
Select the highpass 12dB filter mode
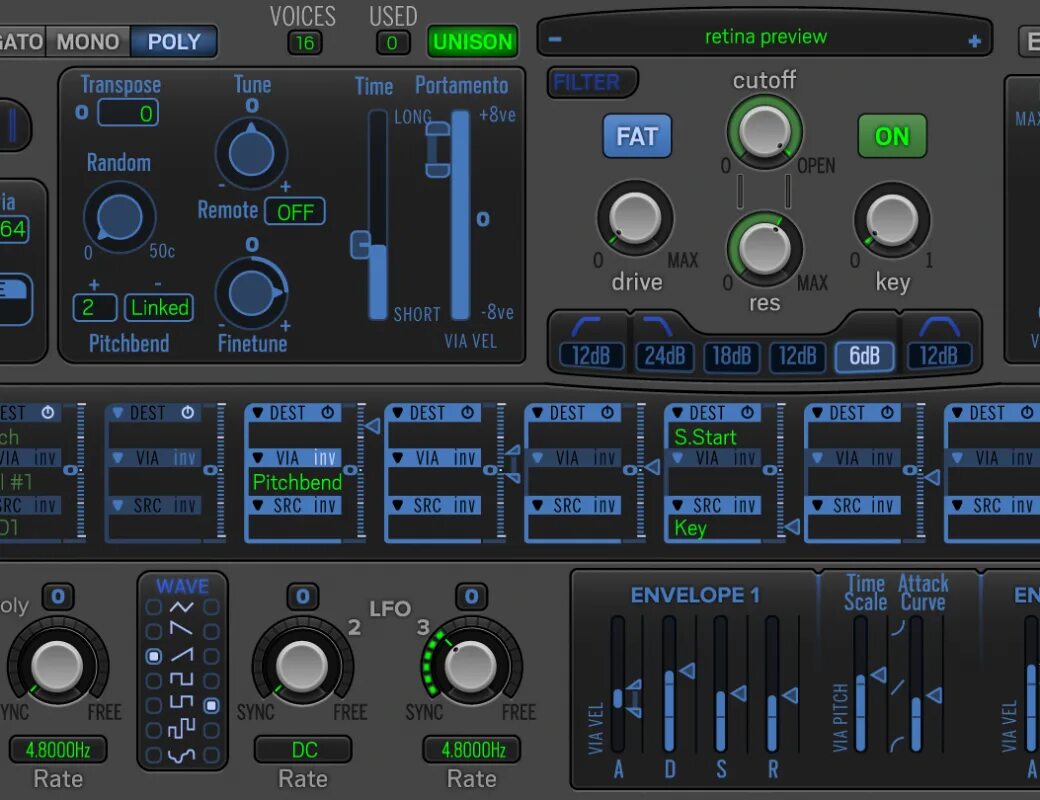click(591, 356)
